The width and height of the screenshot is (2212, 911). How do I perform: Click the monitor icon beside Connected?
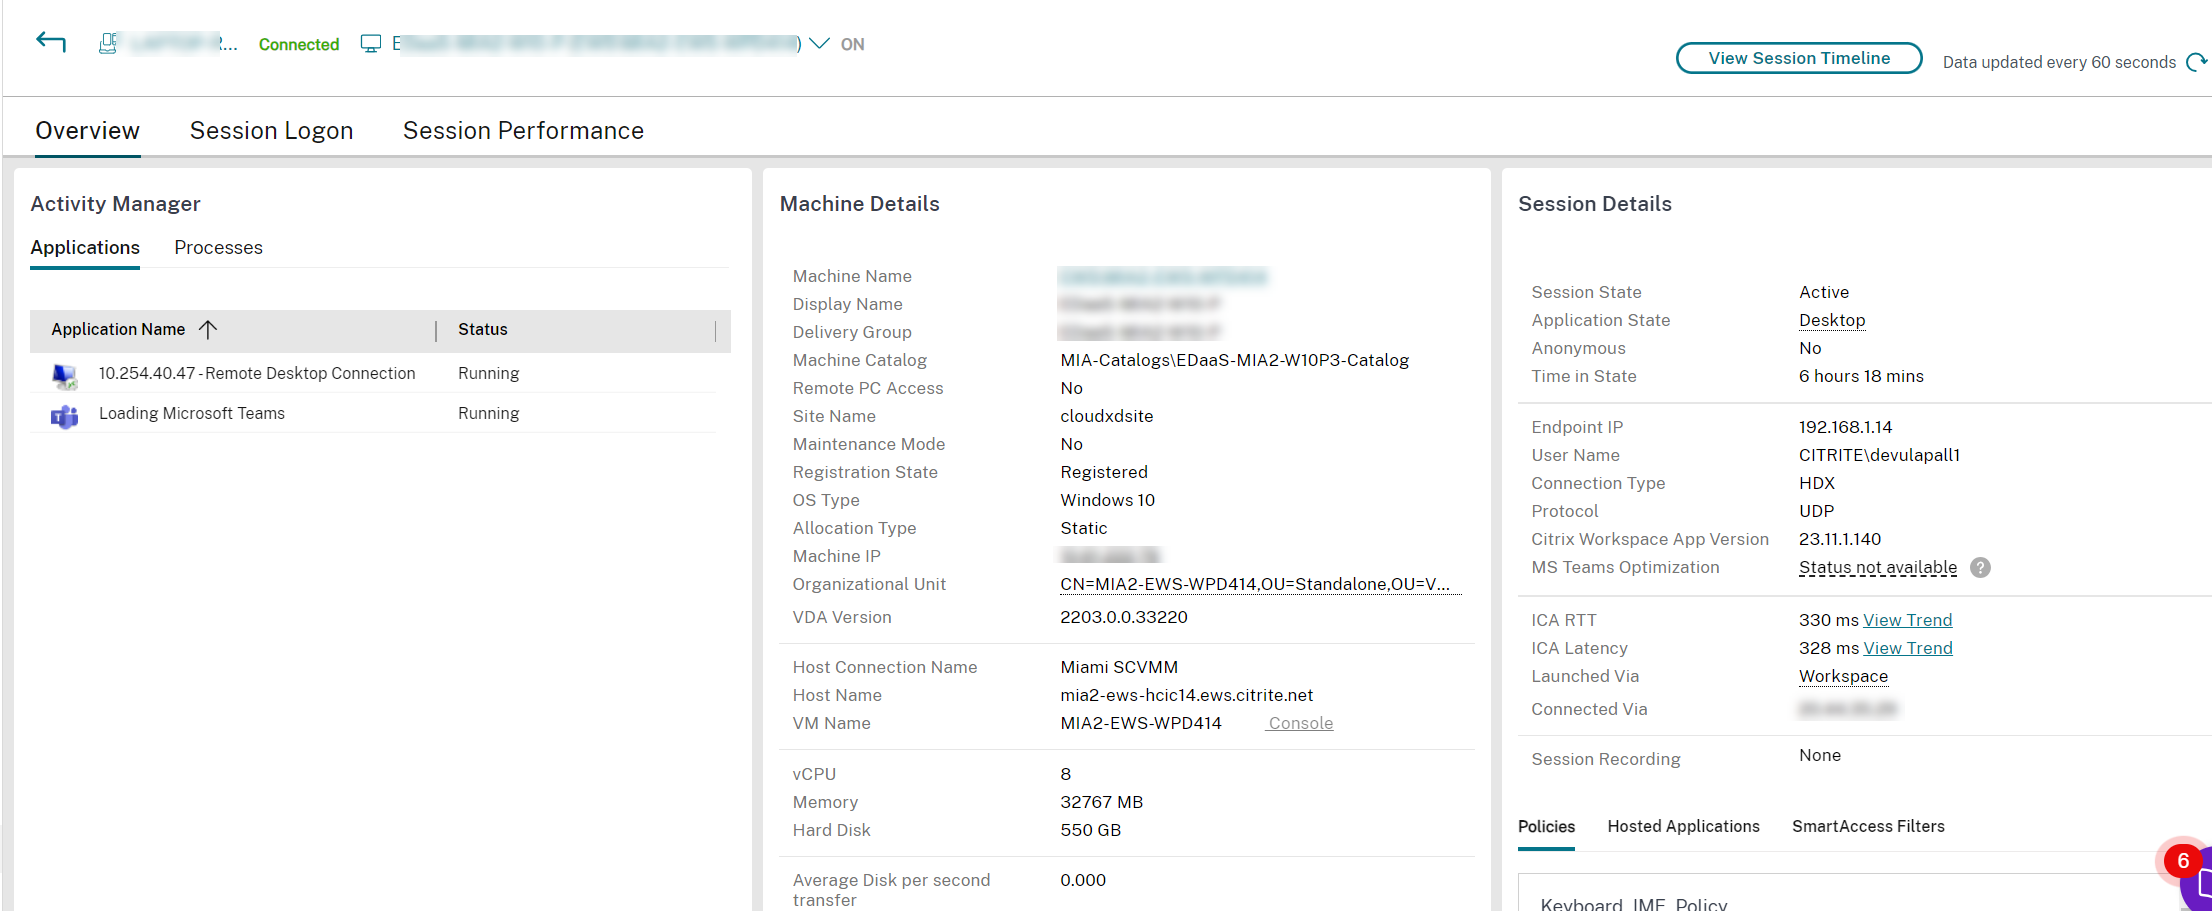coord(371,44)
